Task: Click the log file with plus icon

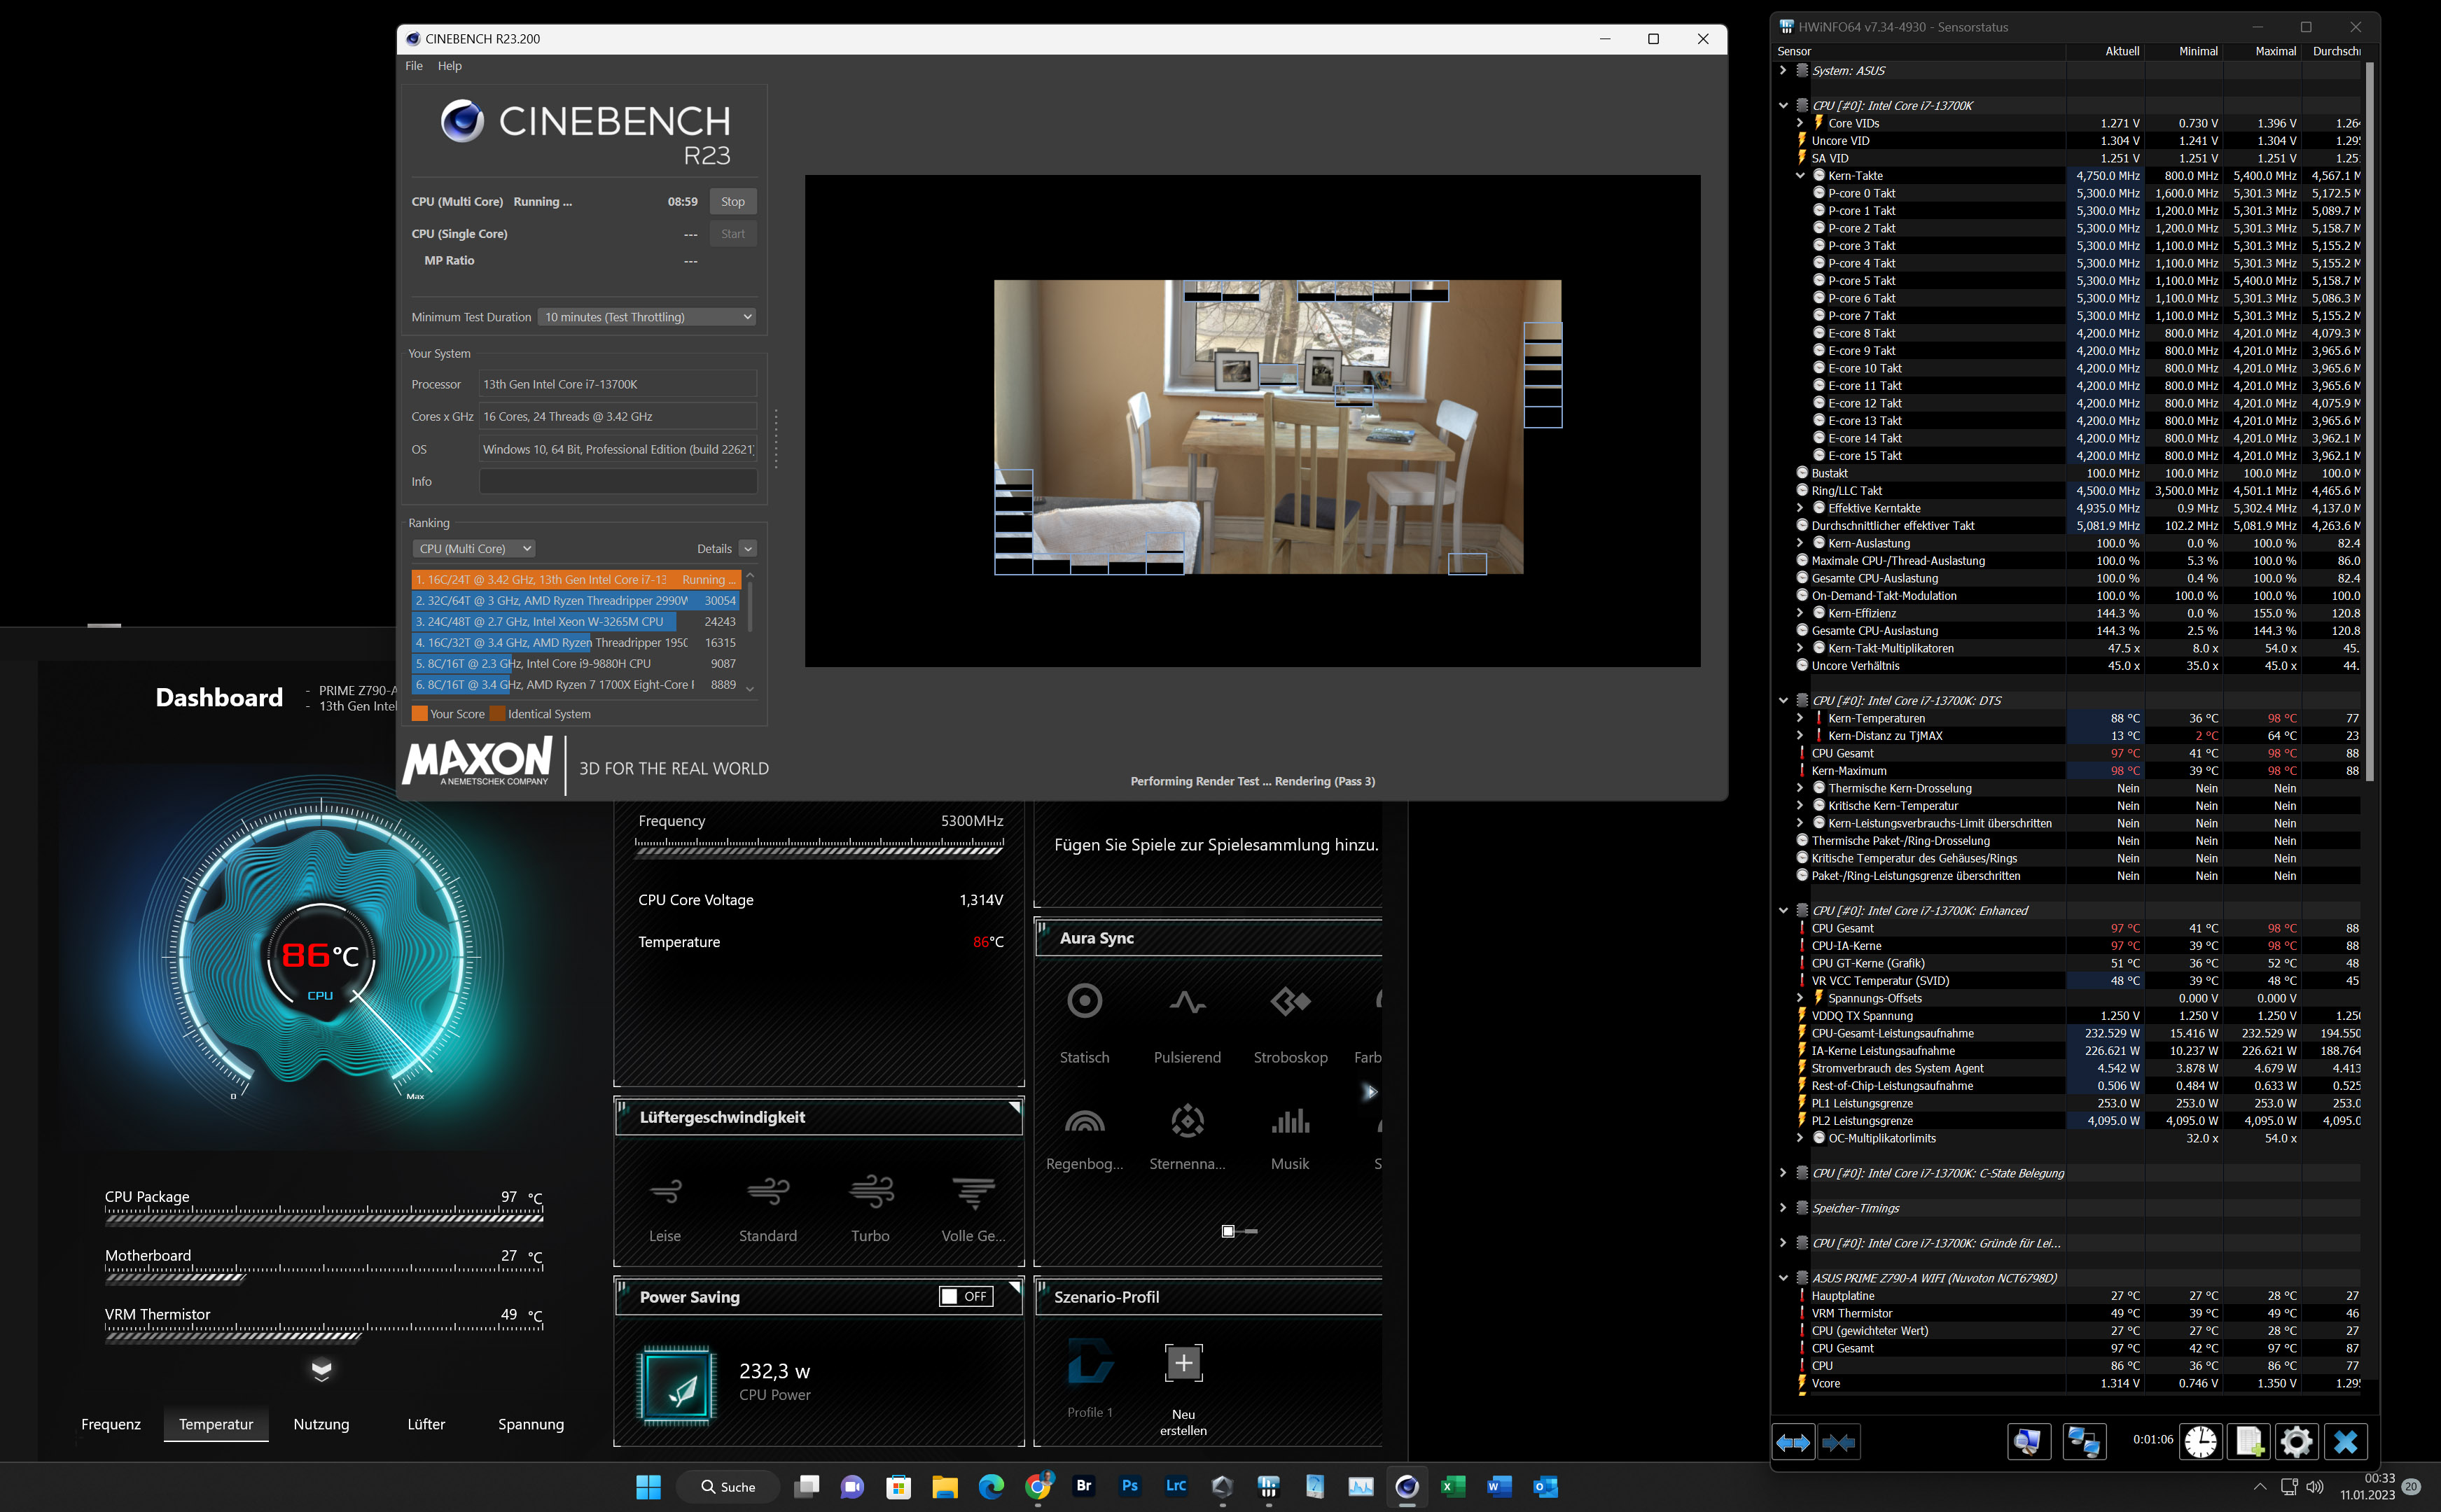Action: [x=2249, y=1441]
